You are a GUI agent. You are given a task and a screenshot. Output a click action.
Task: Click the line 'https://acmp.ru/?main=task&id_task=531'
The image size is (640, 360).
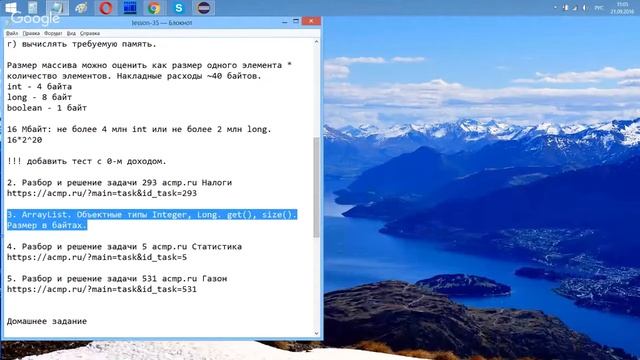pyautogui.click(x=102, y=289)
